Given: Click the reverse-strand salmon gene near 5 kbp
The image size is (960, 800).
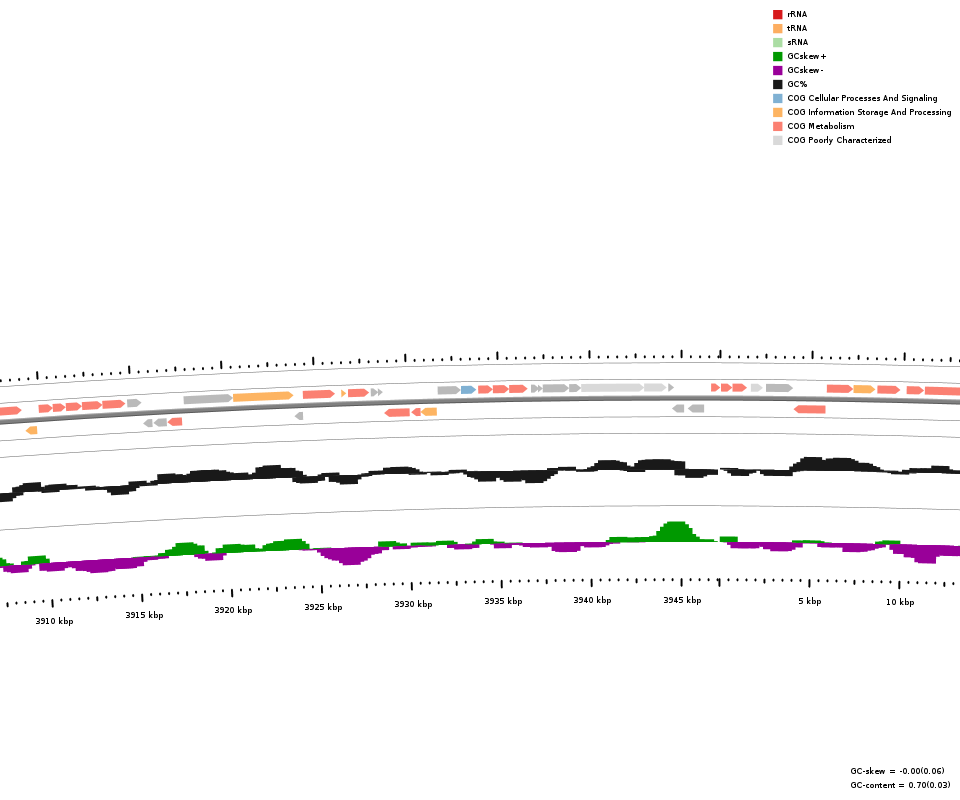Looking at the screenshot, I should 810,409.
